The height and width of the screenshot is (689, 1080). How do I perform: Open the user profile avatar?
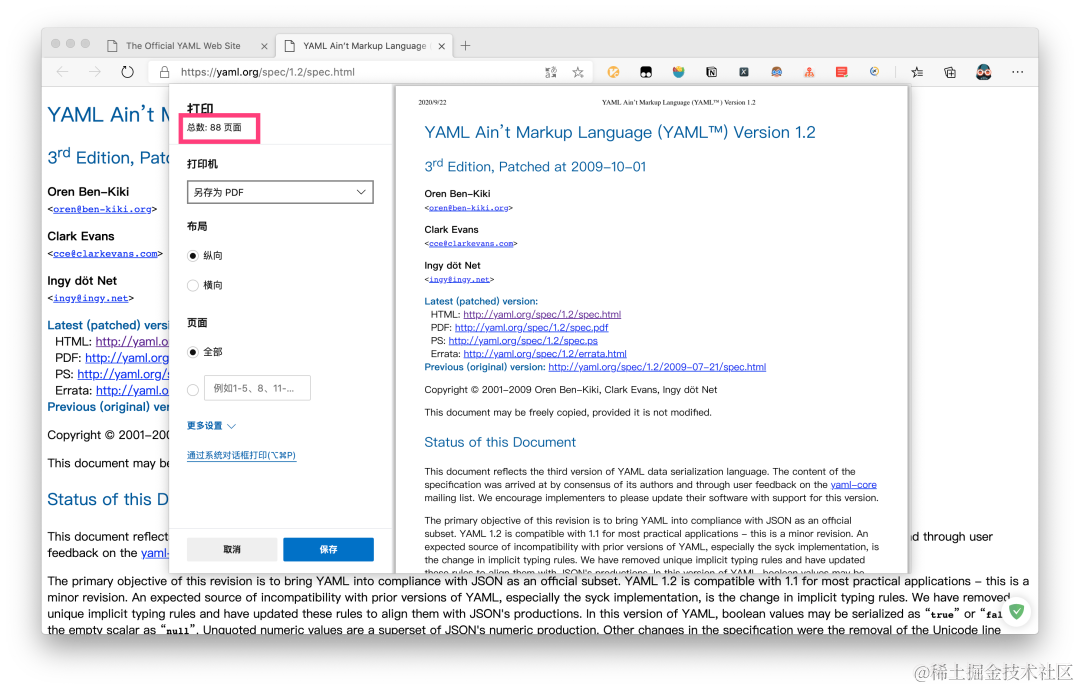pos(984,72)
